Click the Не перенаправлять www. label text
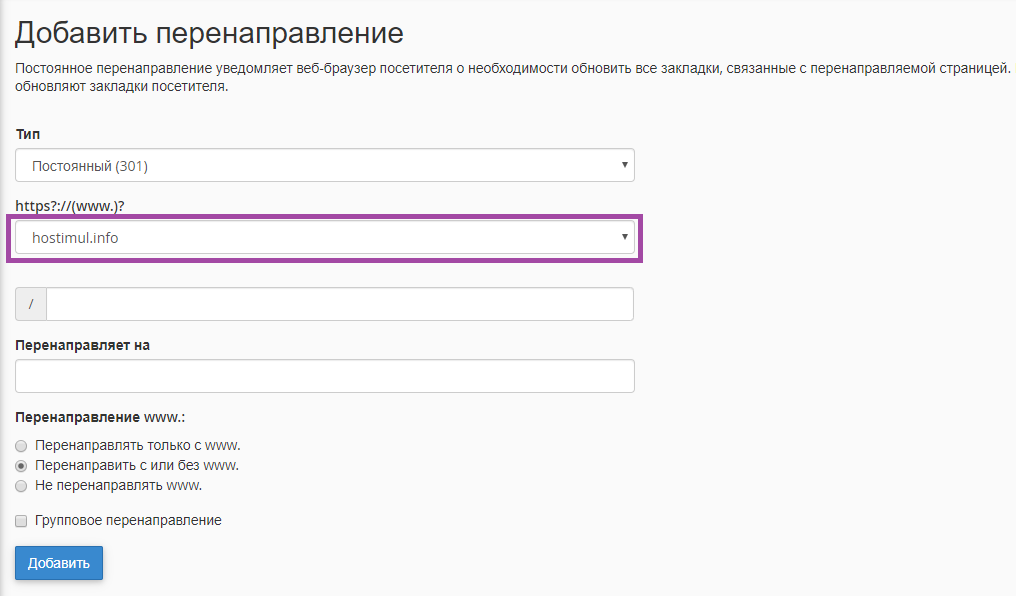 click(118, 486)
